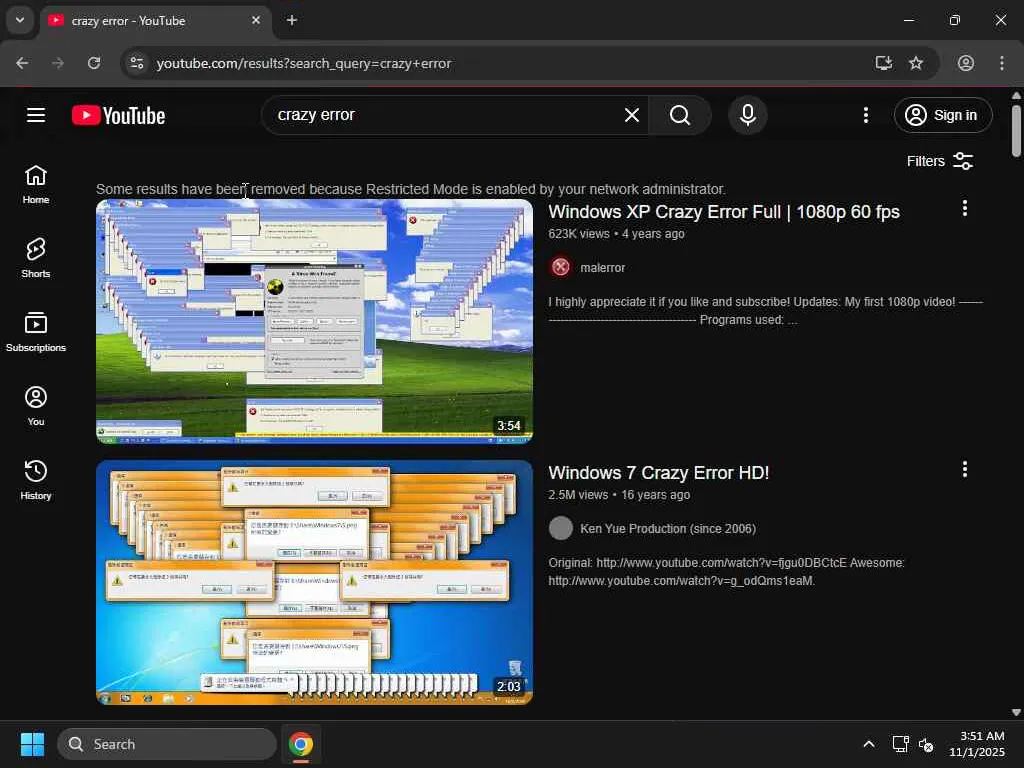This screenshot has height=768, width=1024.
Task: Go to the YouTube logo home link
Action: tap(118, 116)
